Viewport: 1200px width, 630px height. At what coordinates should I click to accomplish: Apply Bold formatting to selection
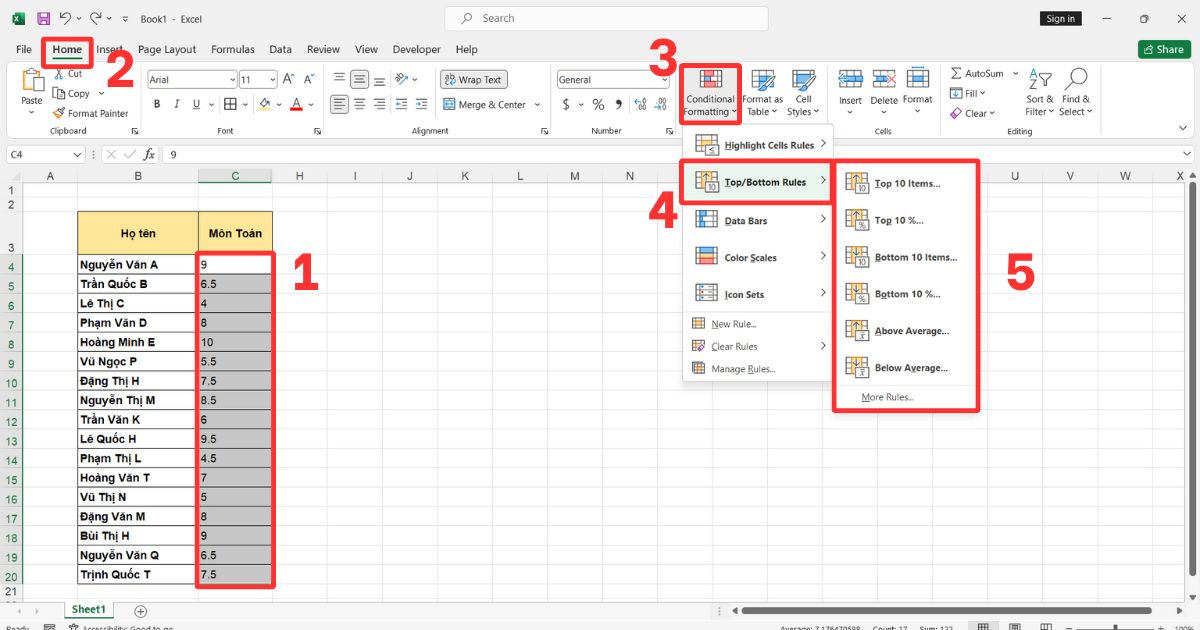[x=157, y=104]
